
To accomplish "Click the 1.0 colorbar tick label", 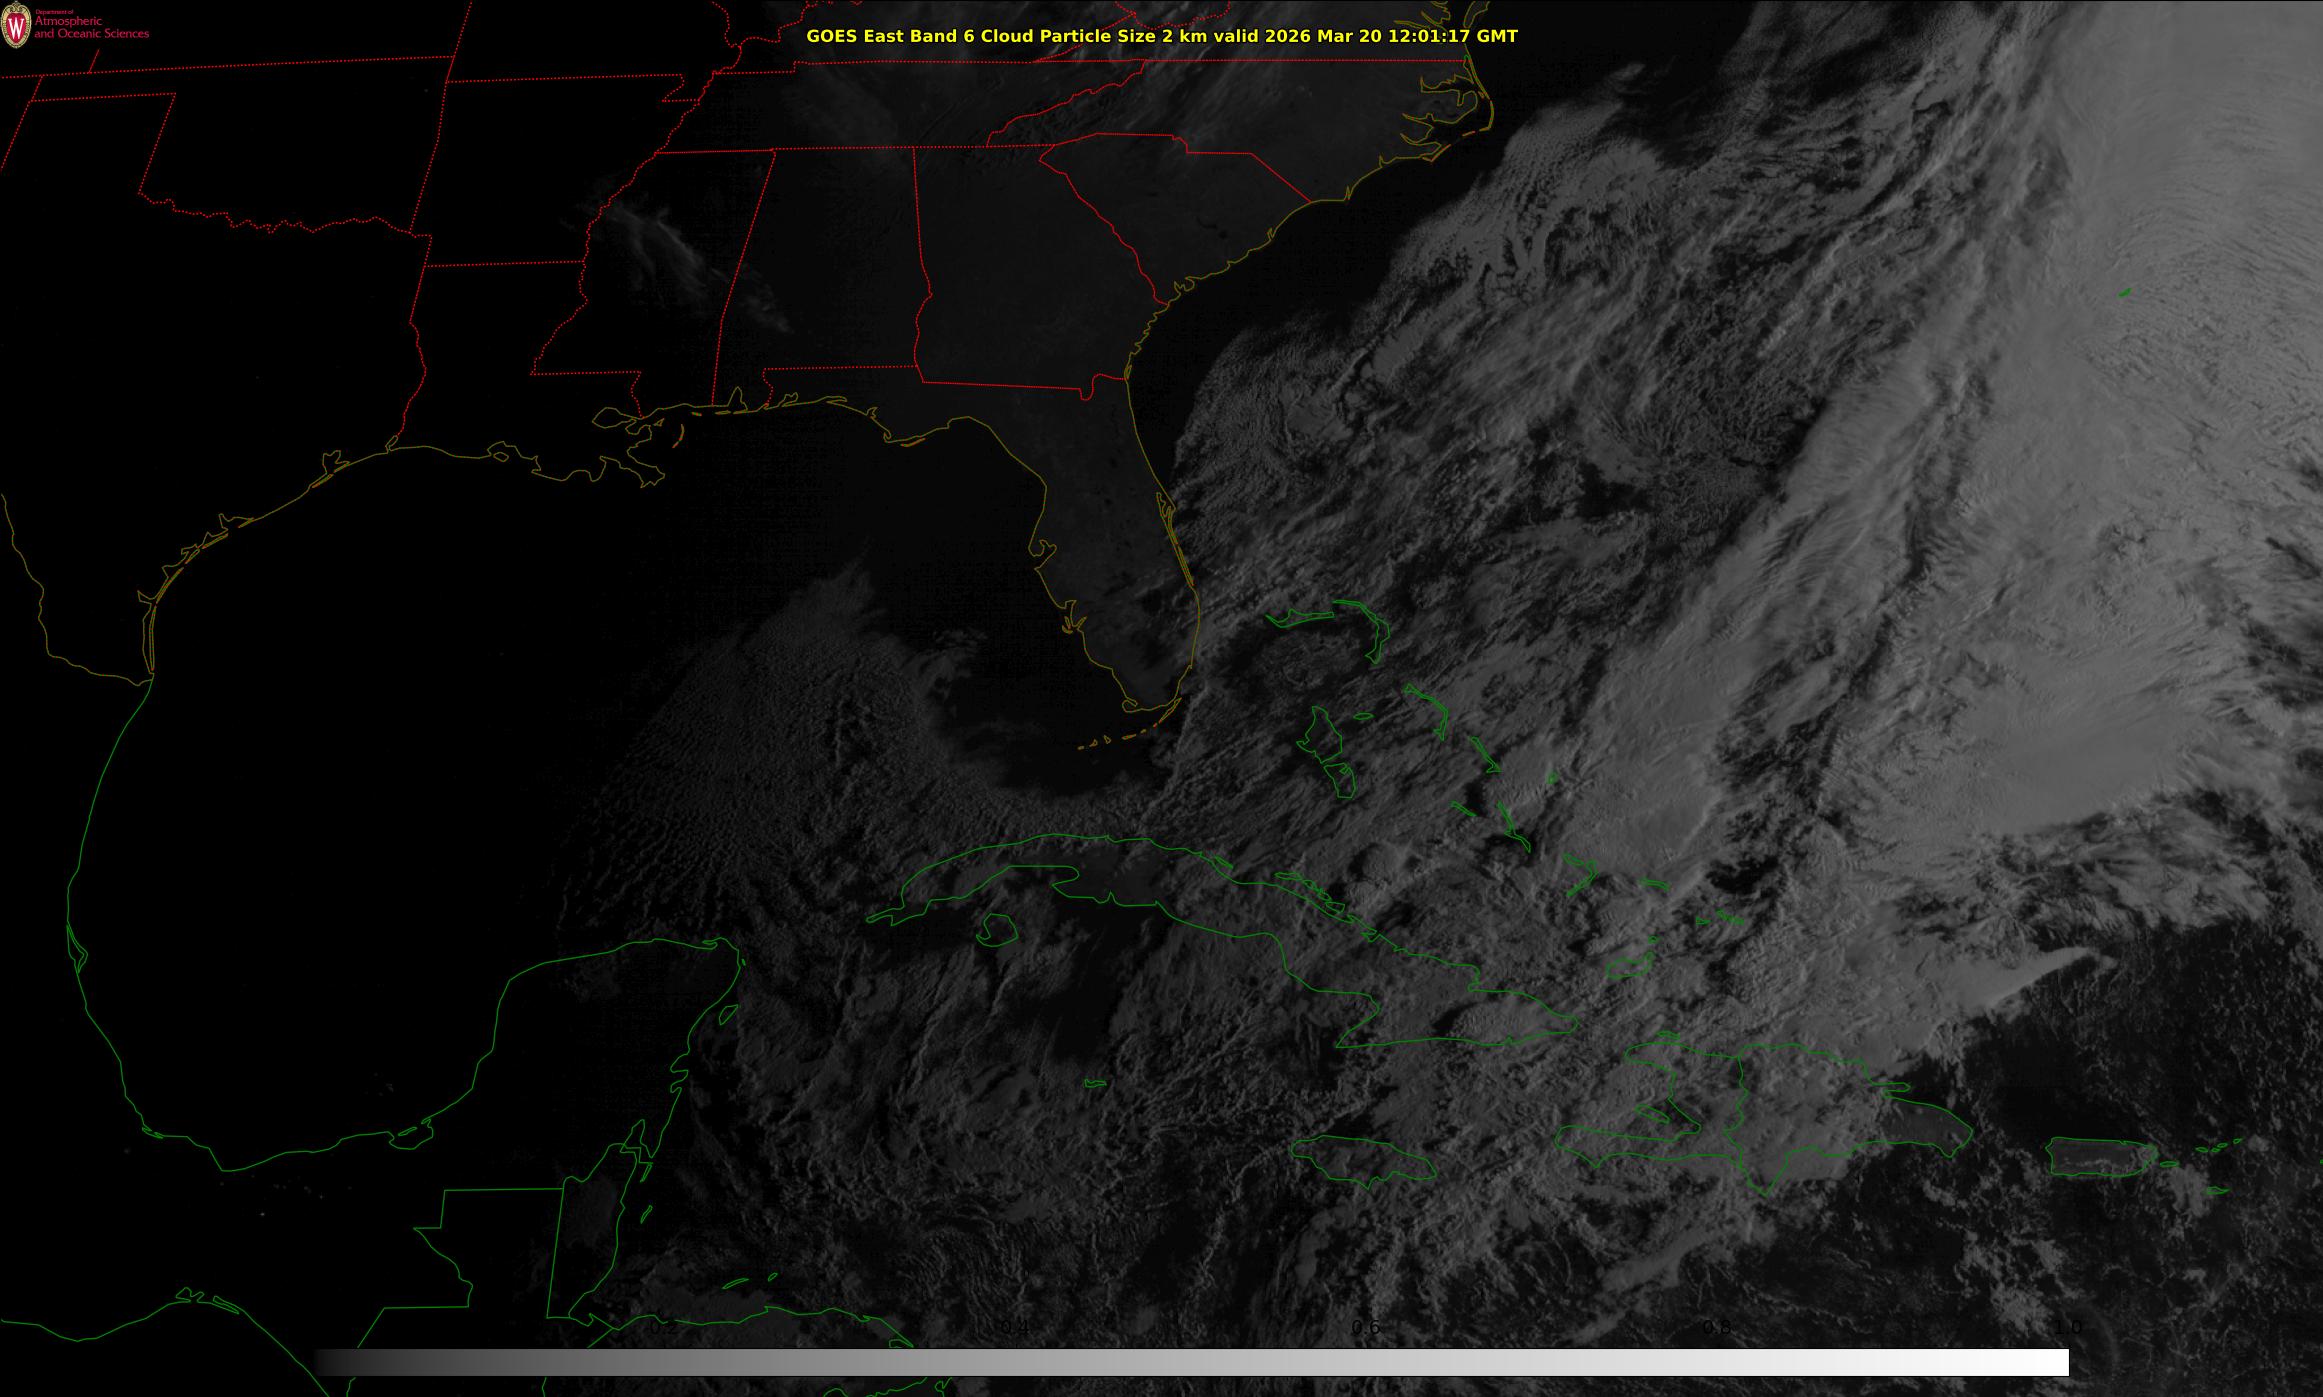I will point(2068,1328).
